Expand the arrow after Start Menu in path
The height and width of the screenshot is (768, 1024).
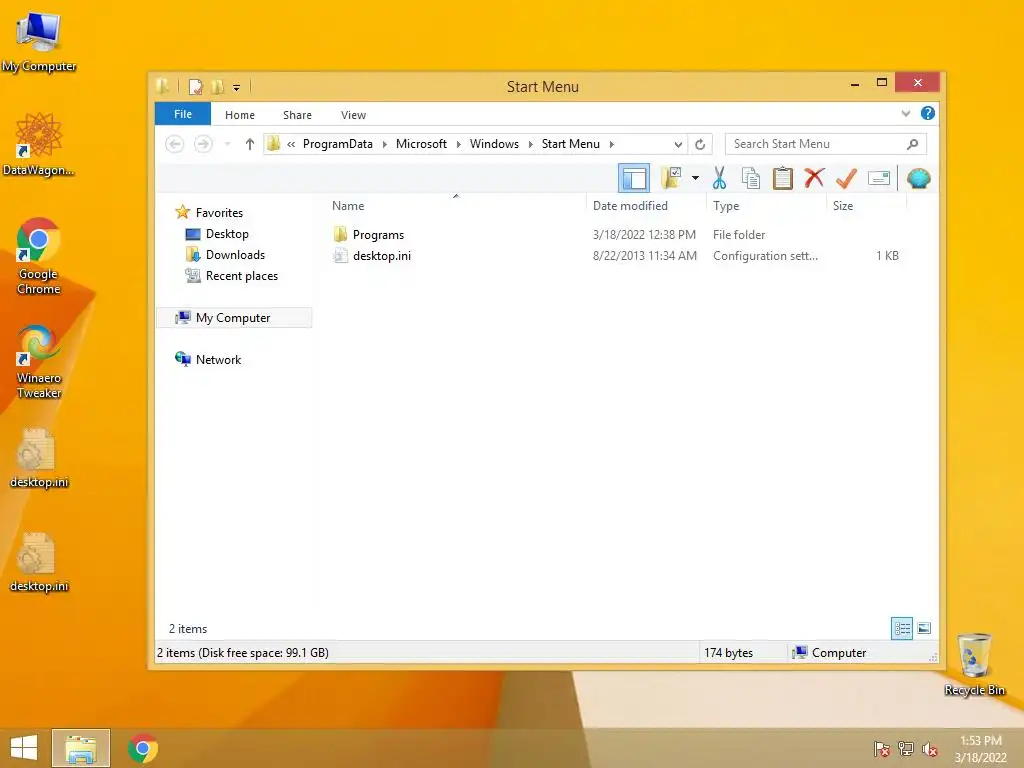point(611,144)
